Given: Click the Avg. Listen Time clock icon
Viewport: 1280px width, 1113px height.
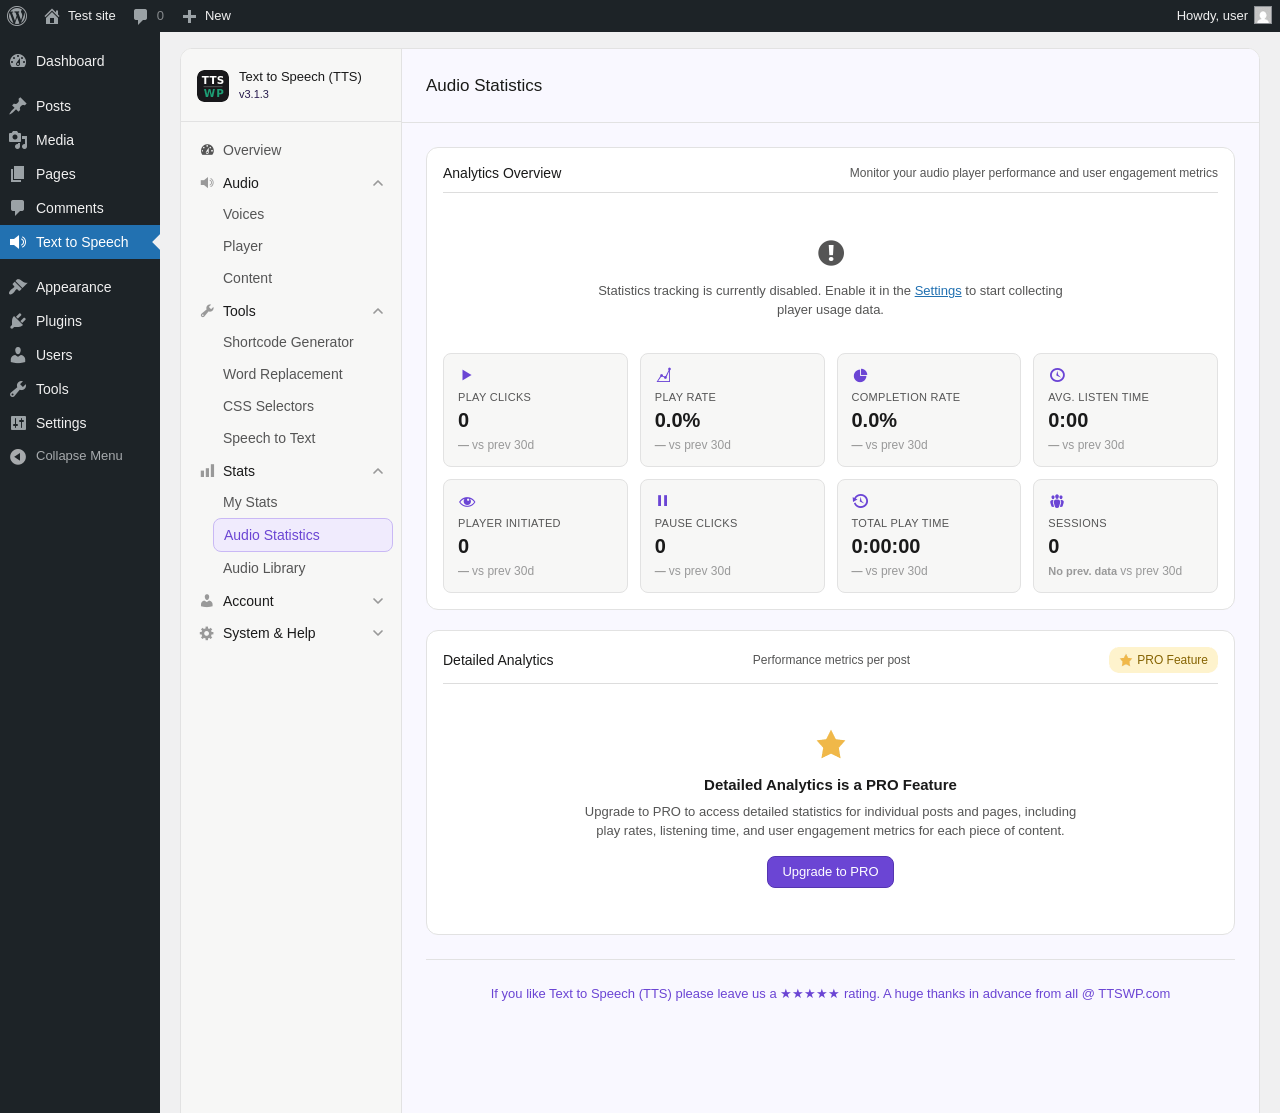Looking at the screenshot, I should coord(1057,375).
